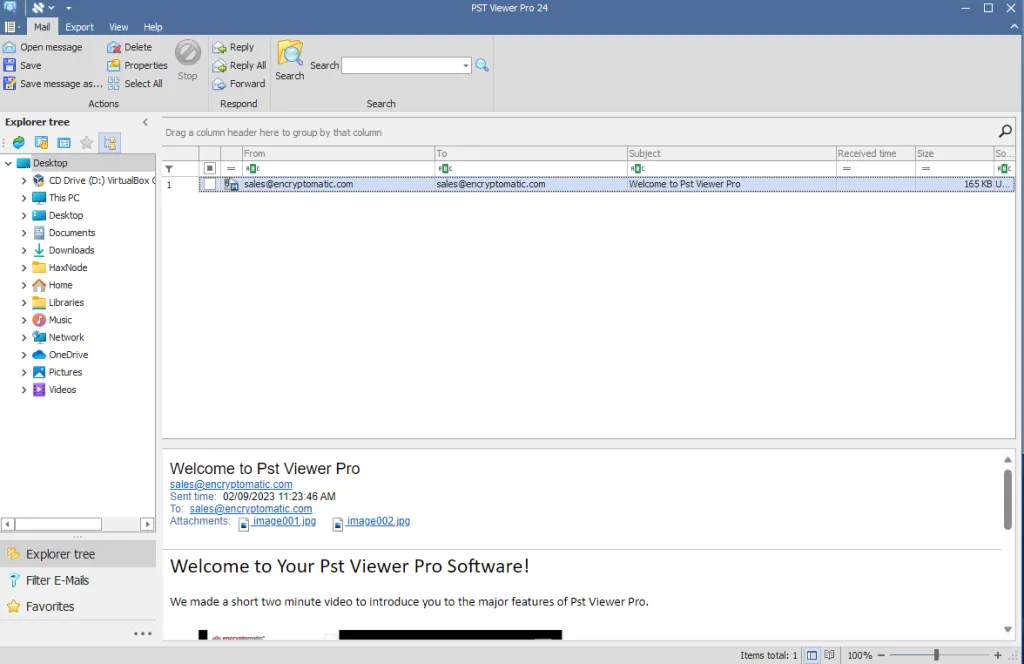Click the zoom slider handle in status bar
This screenshot has width=1024, height=664.
pyautogui.click(x=936, y=655)
